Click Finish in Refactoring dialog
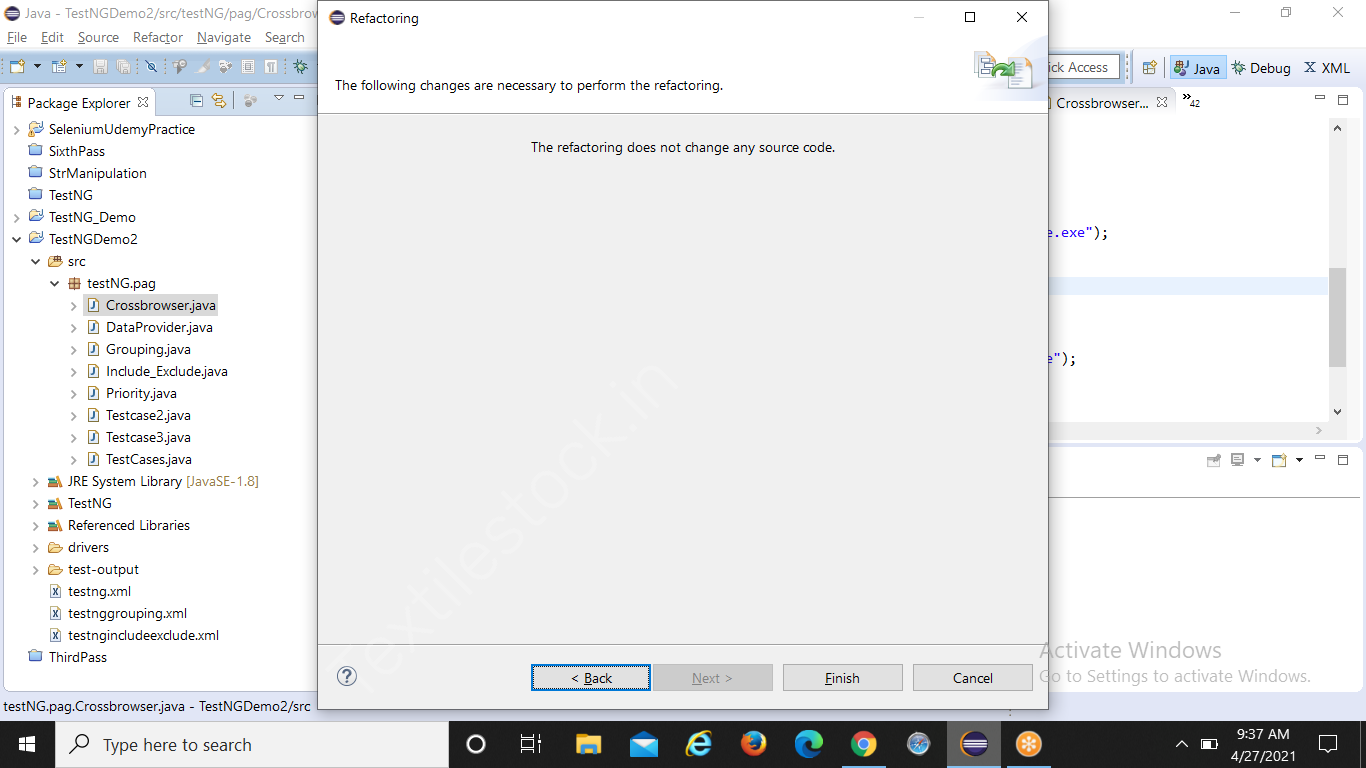The height and width of the screenshot is (768, 1366). tap(843, 677)
